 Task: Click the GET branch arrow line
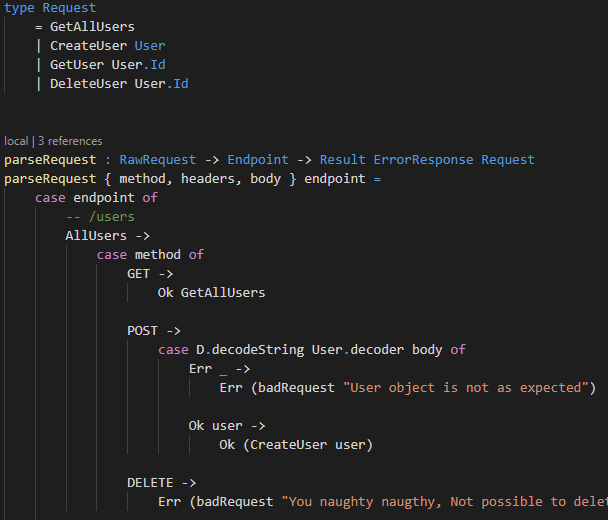coord(150,274)
